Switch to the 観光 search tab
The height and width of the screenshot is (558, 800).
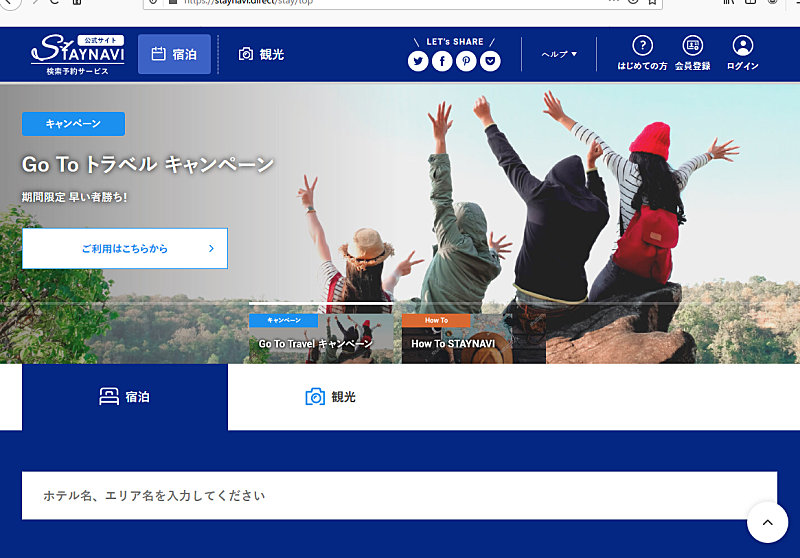click(x=331, y=397)
